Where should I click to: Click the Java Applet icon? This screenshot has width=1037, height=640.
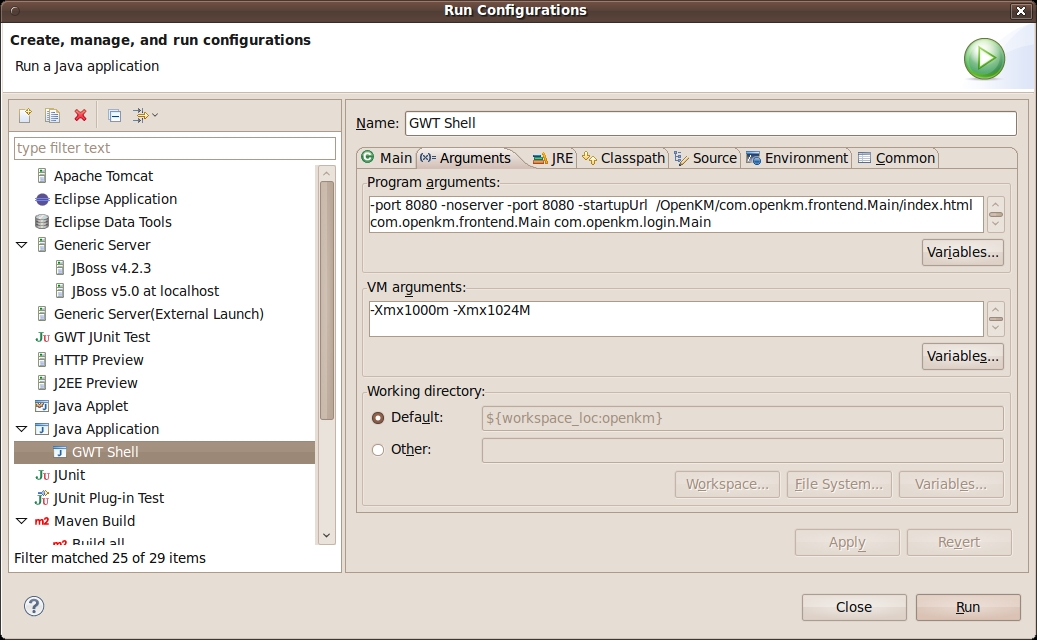[42, 406]
